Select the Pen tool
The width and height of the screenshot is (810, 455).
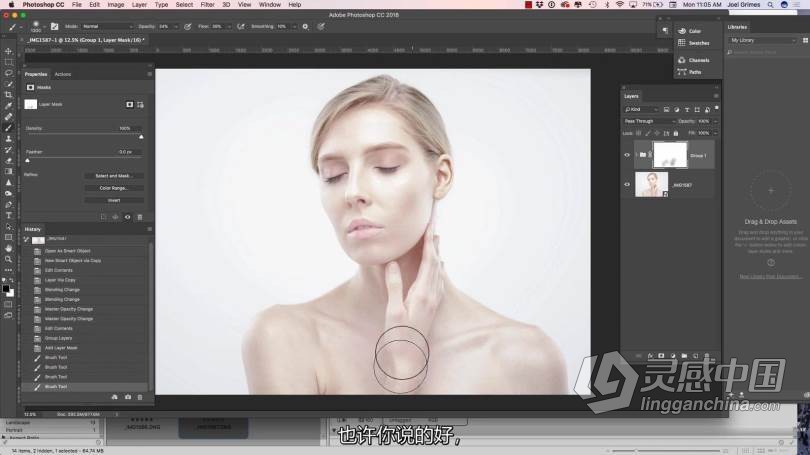pos(8,205)
